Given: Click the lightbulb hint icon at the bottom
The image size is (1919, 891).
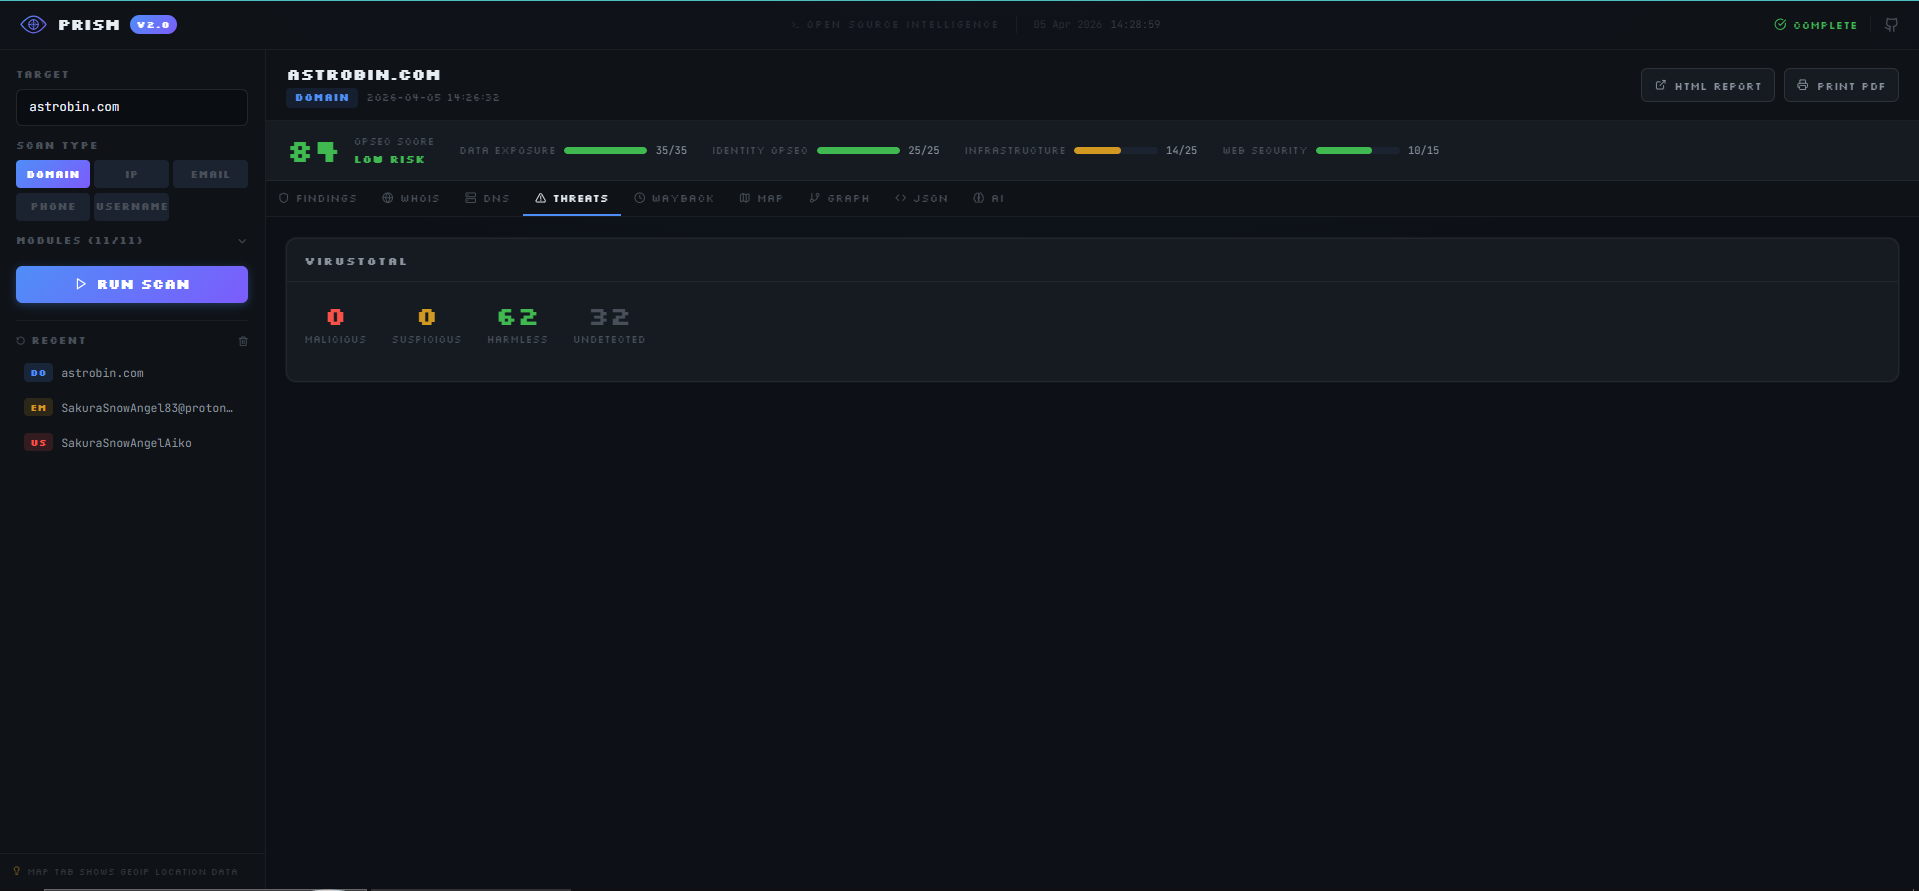Looking at the screenshot, I should [17, 871].
